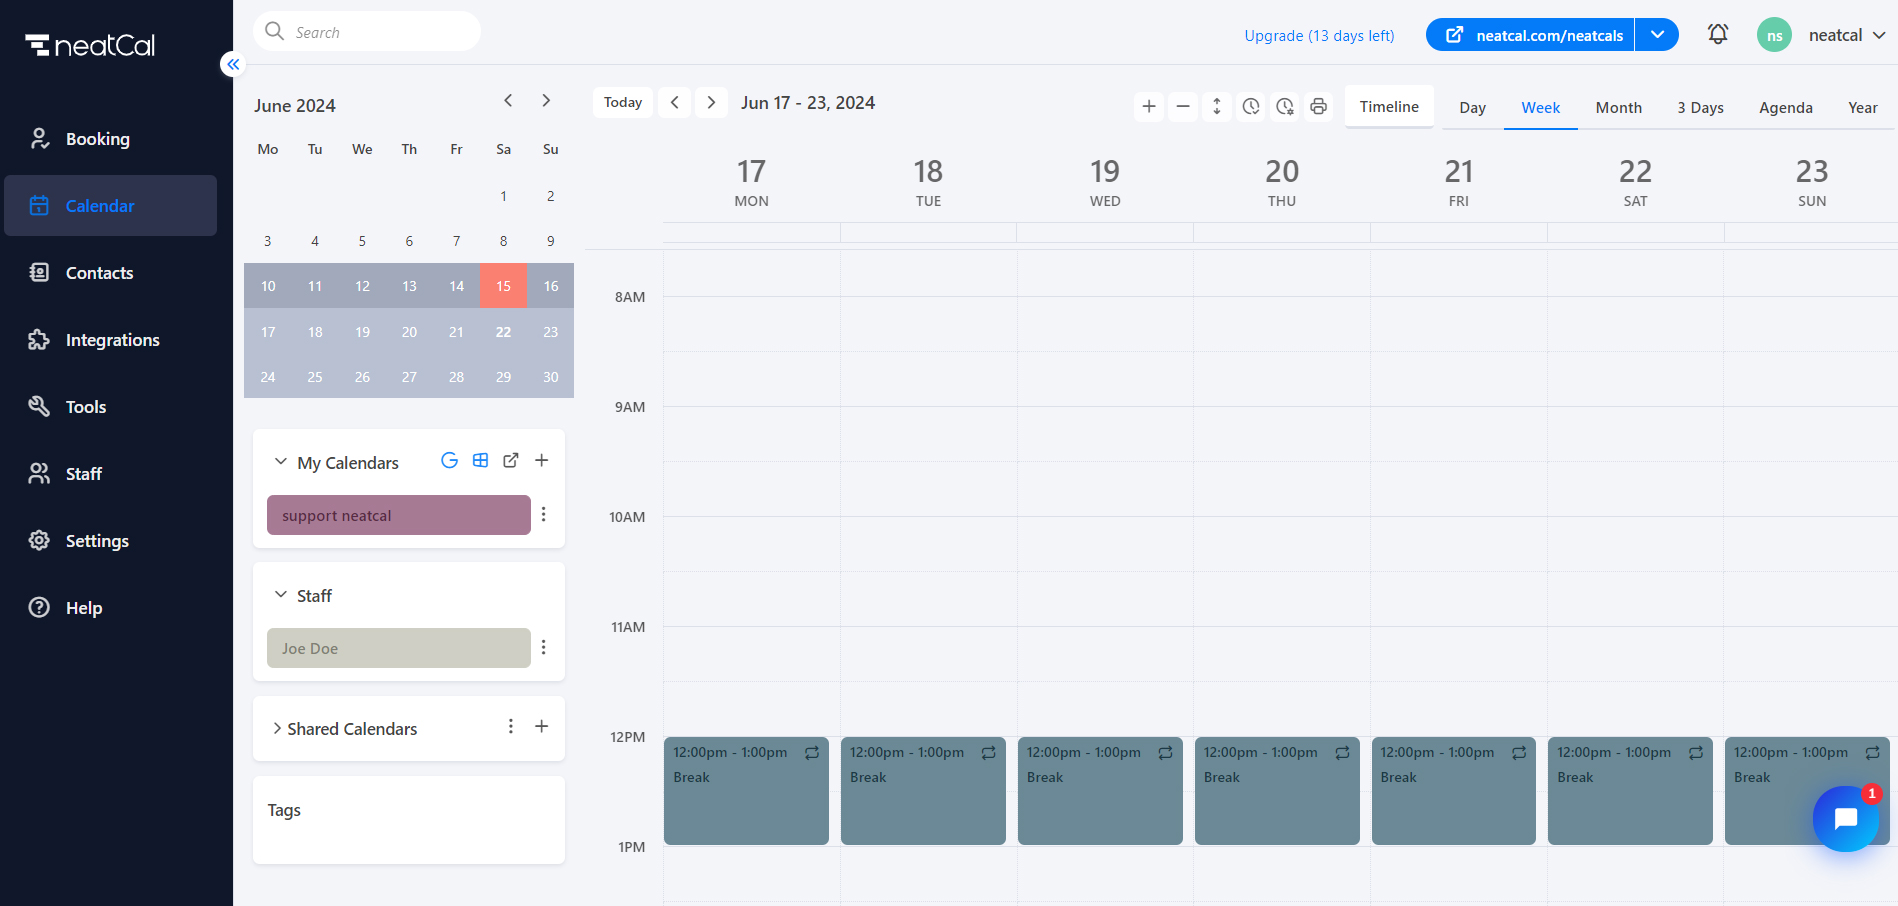Screen dimensions: 1898x906
Task: Toggle the Joe Doe staff calendar
Action: (x=399, y=648)
